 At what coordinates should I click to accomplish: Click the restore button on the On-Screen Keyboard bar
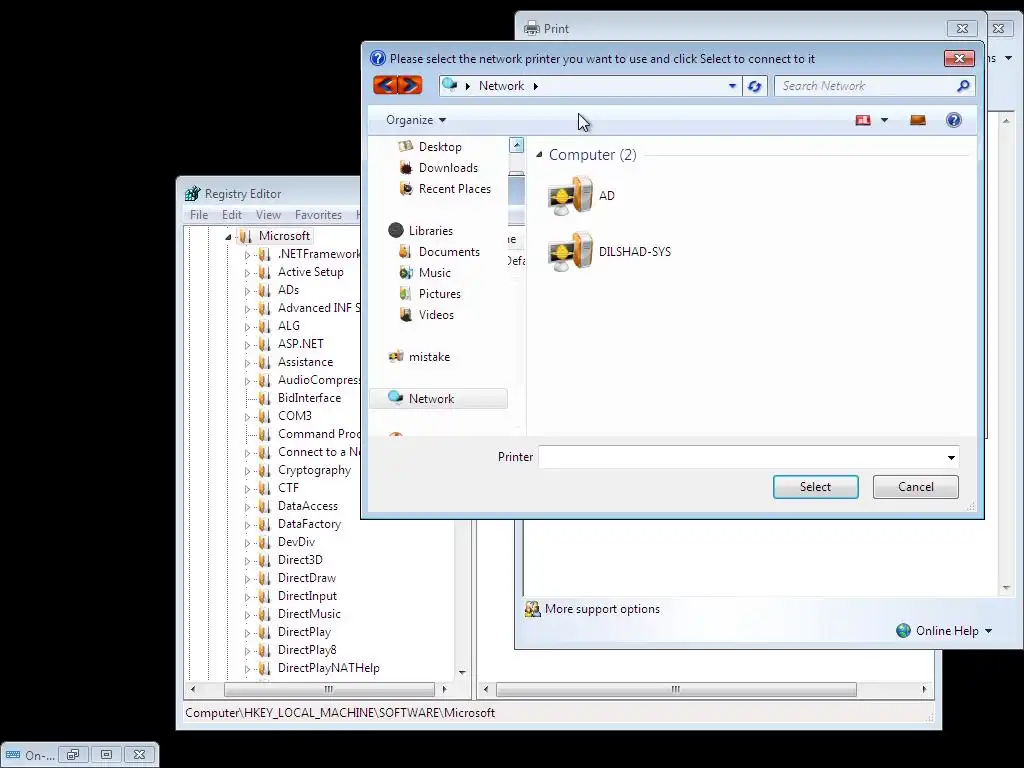click(73, 755)
